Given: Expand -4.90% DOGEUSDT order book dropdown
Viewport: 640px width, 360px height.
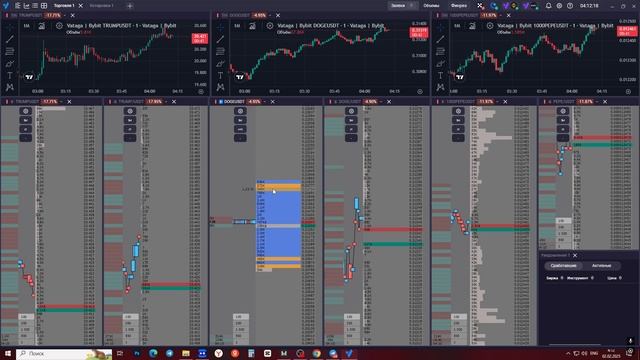Looking at the screenshot, I should coord(381,102).
